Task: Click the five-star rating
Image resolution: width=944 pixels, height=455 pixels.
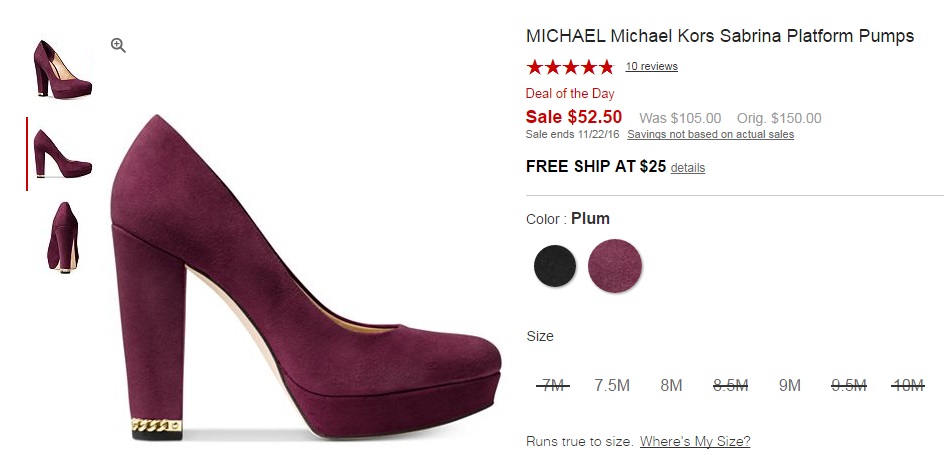Action: (x=570, y=67)
